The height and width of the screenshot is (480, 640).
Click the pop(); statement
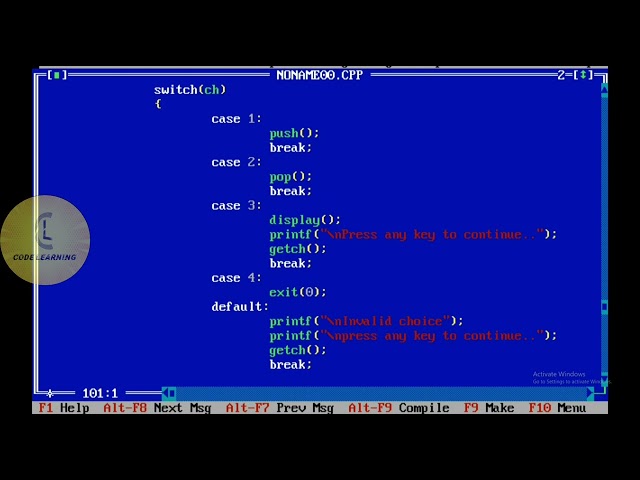[x=290, y=177]
